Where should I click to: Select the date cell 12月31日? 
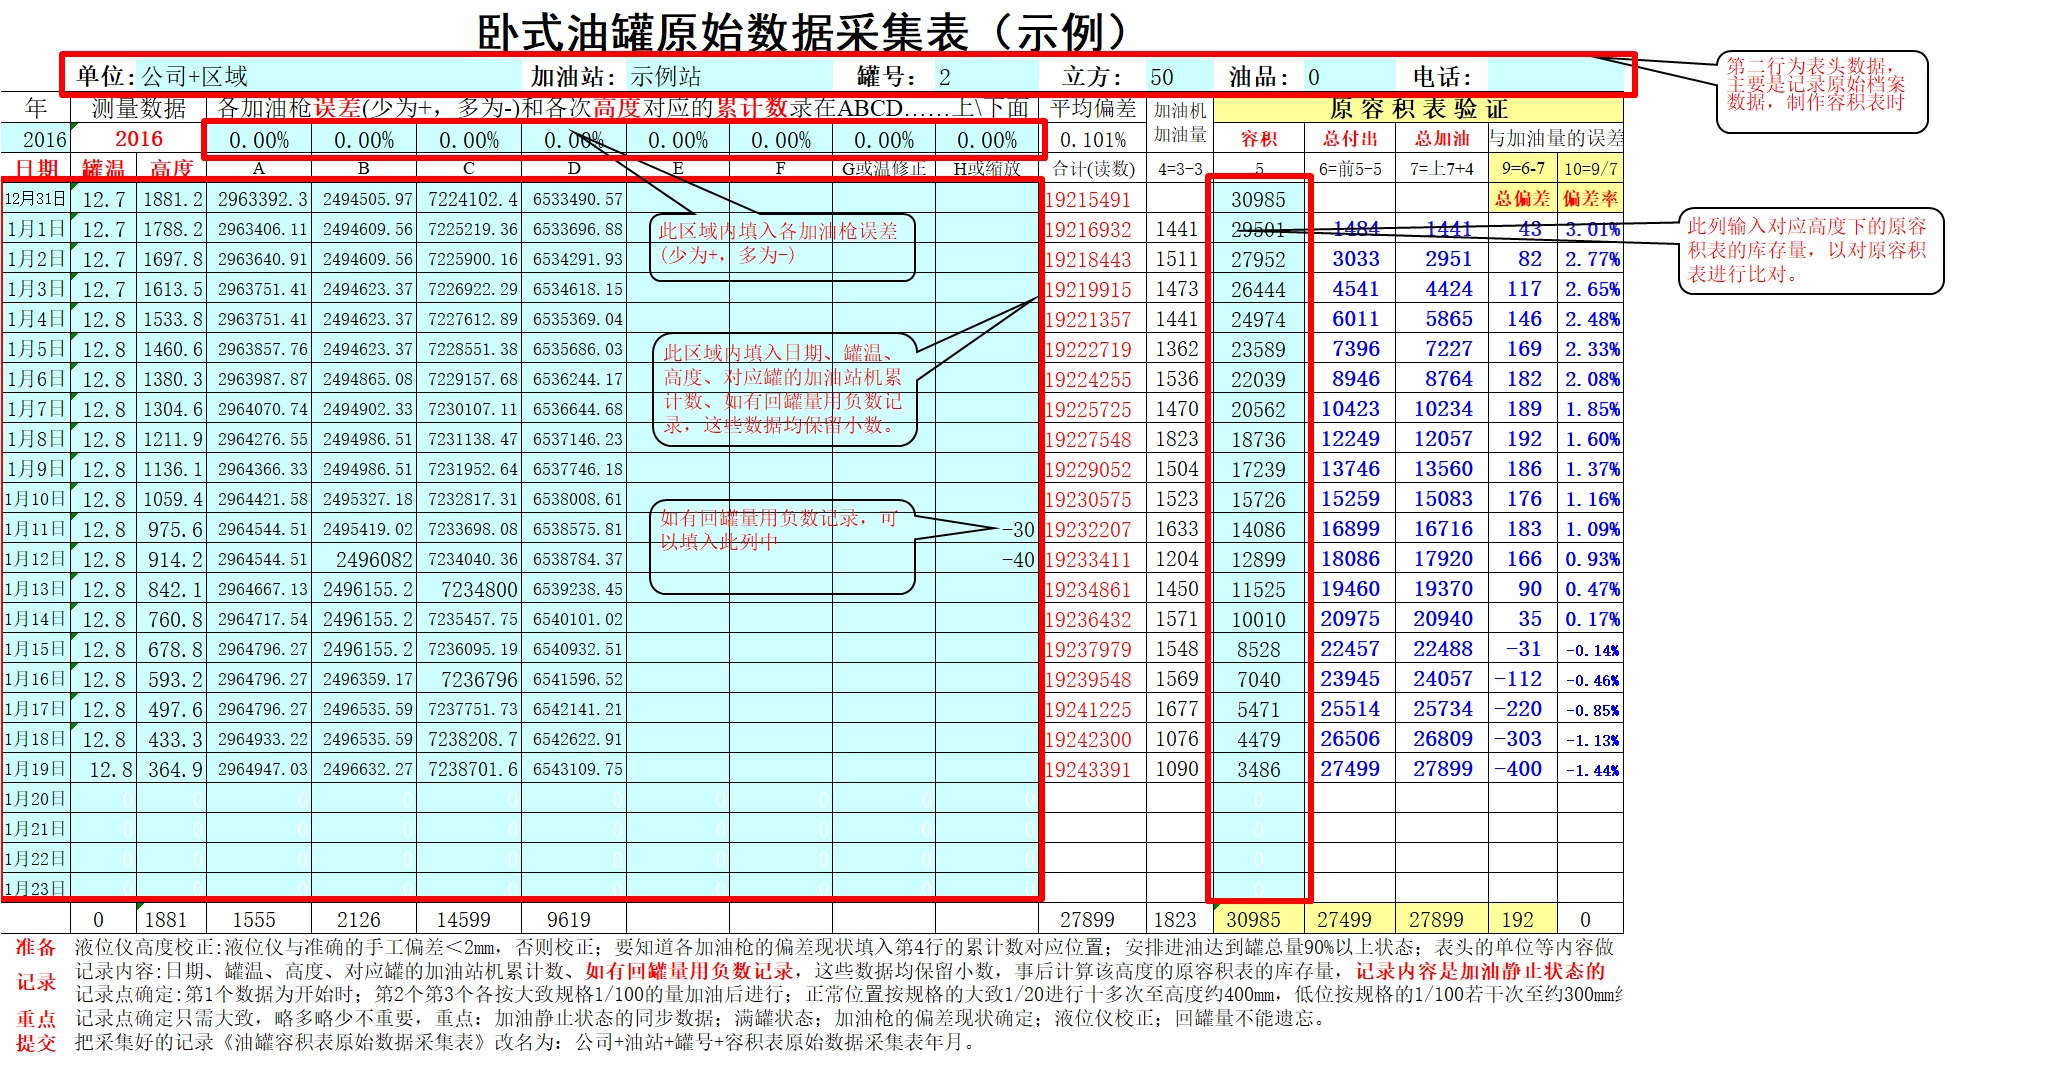[36, 199]
